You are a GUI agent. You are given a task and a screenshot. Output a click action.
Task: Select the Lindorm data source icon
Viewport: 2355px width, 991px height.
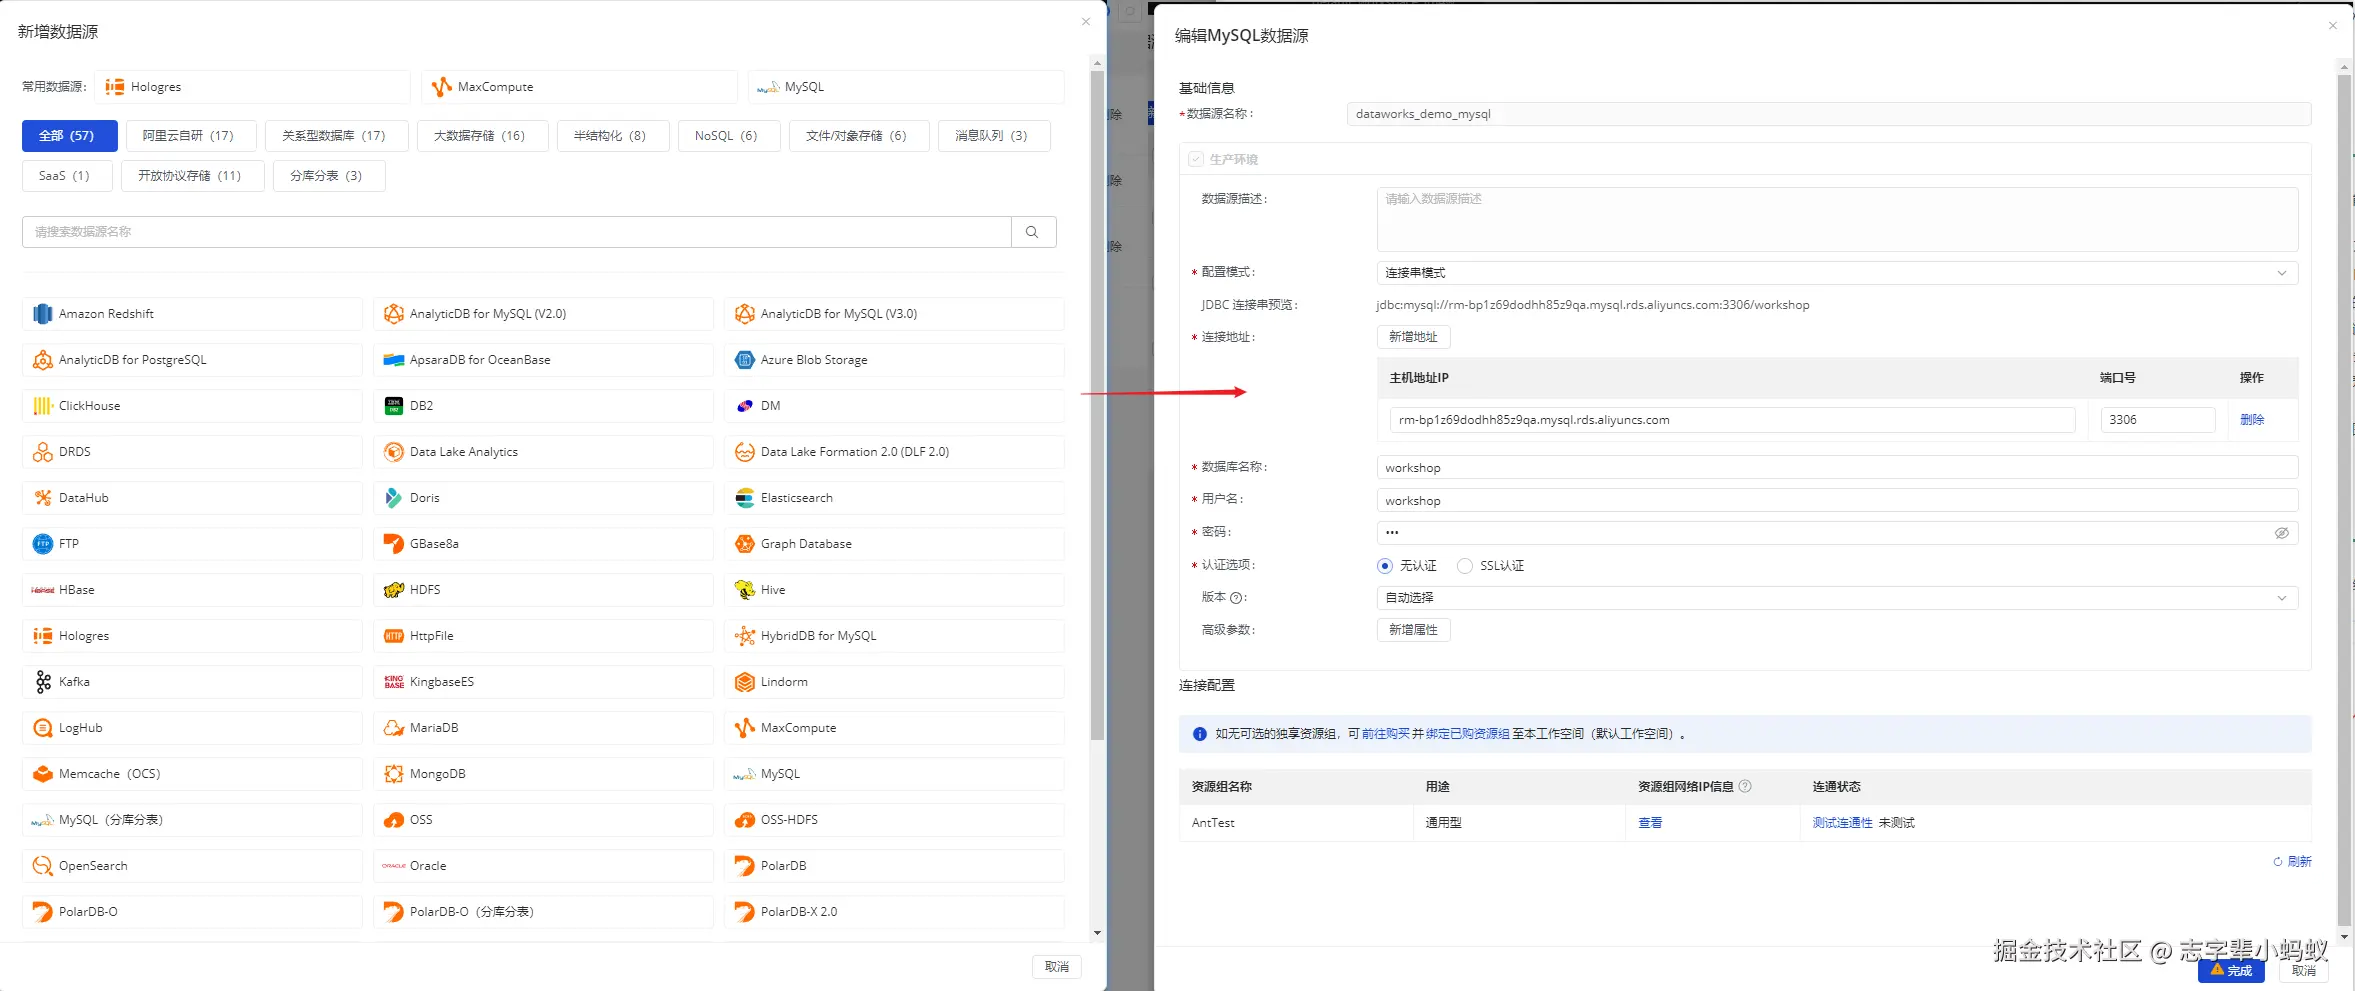click(744, 682)
